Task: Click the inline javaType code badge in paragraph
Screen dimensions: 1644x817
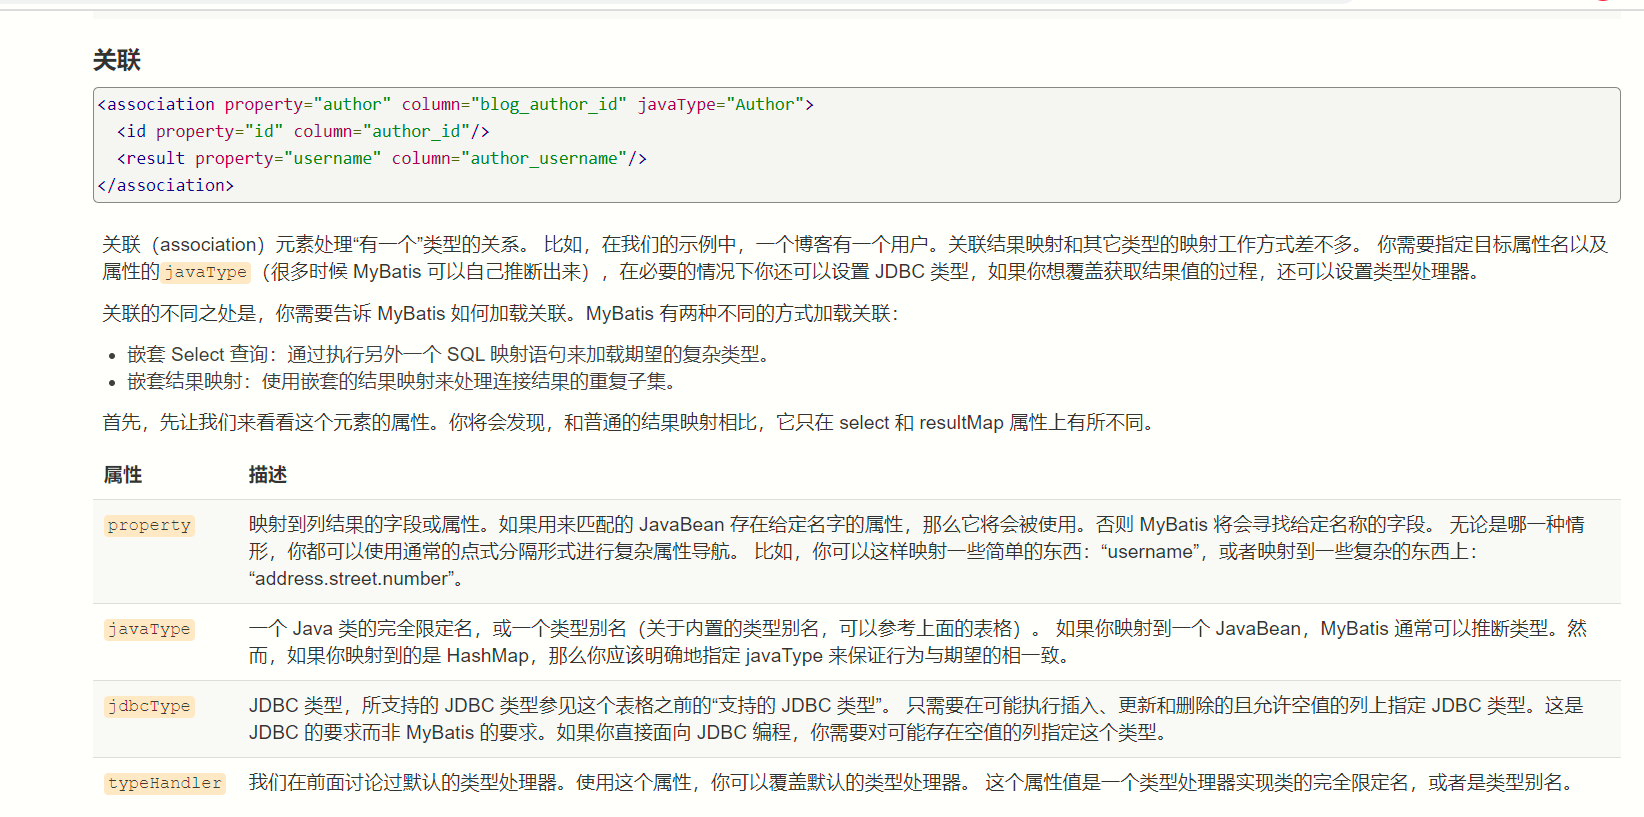Action: click(x=206, y=272)
